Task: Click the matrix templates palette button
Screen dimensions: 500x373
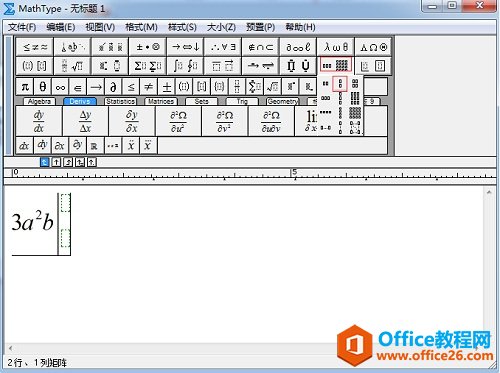Action: pos(336,65)
